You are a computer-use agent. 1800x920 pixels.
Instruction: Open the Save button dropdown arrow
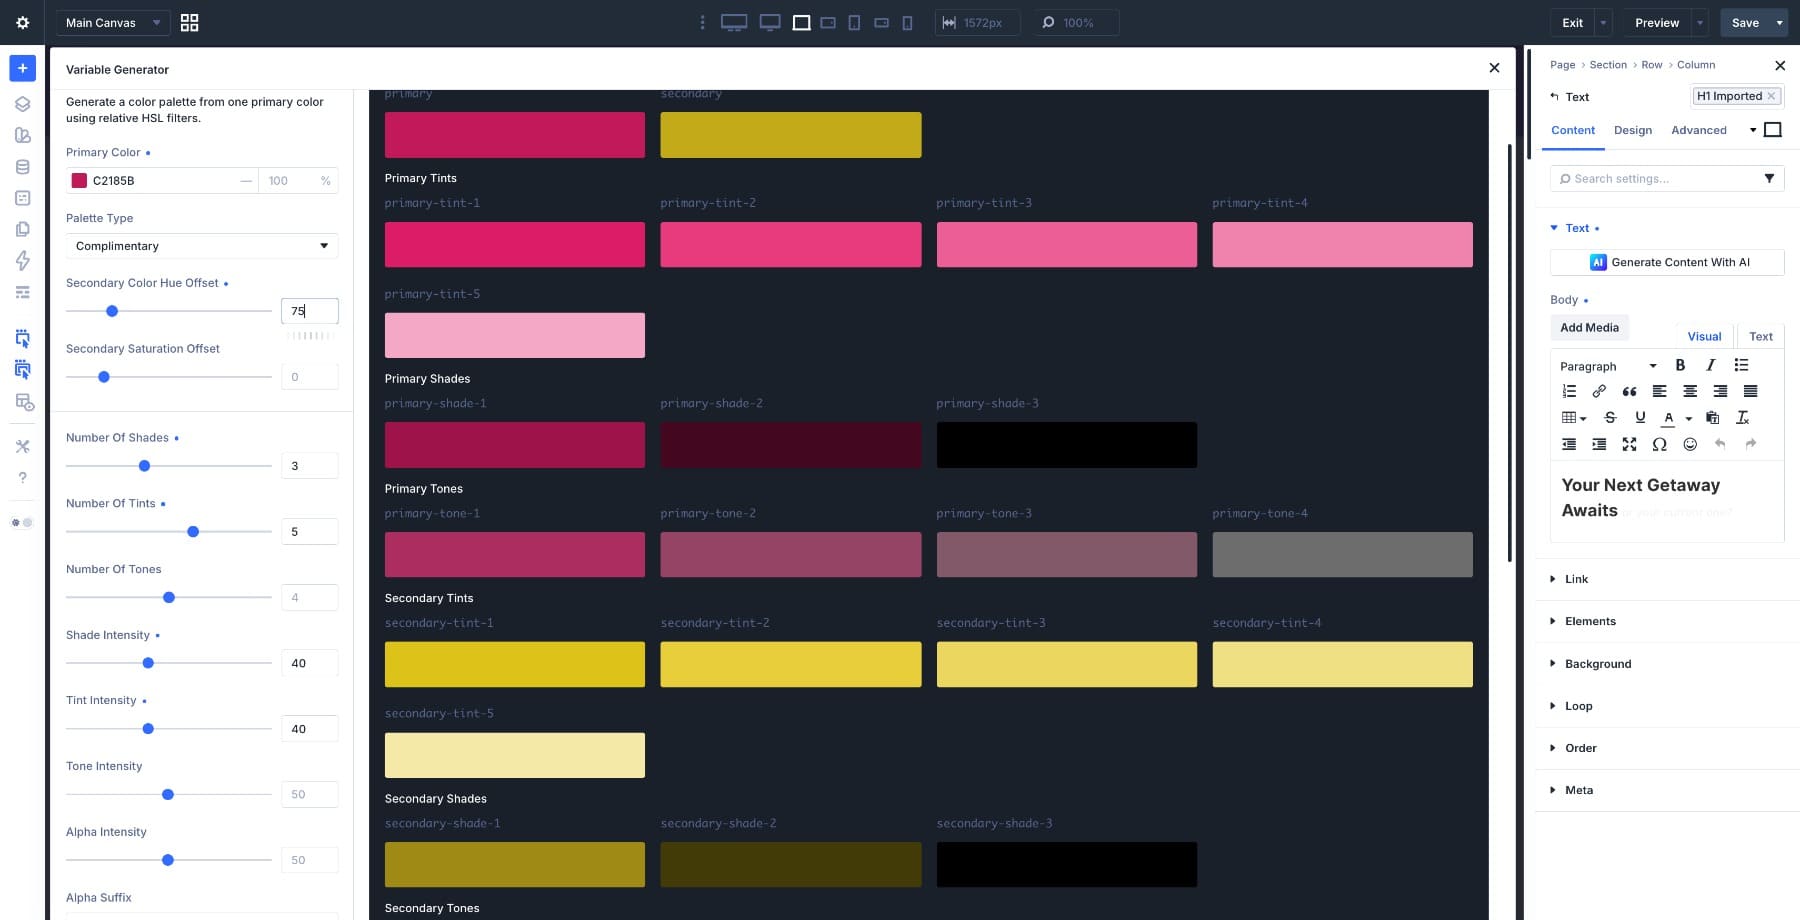coord(1779,22)
